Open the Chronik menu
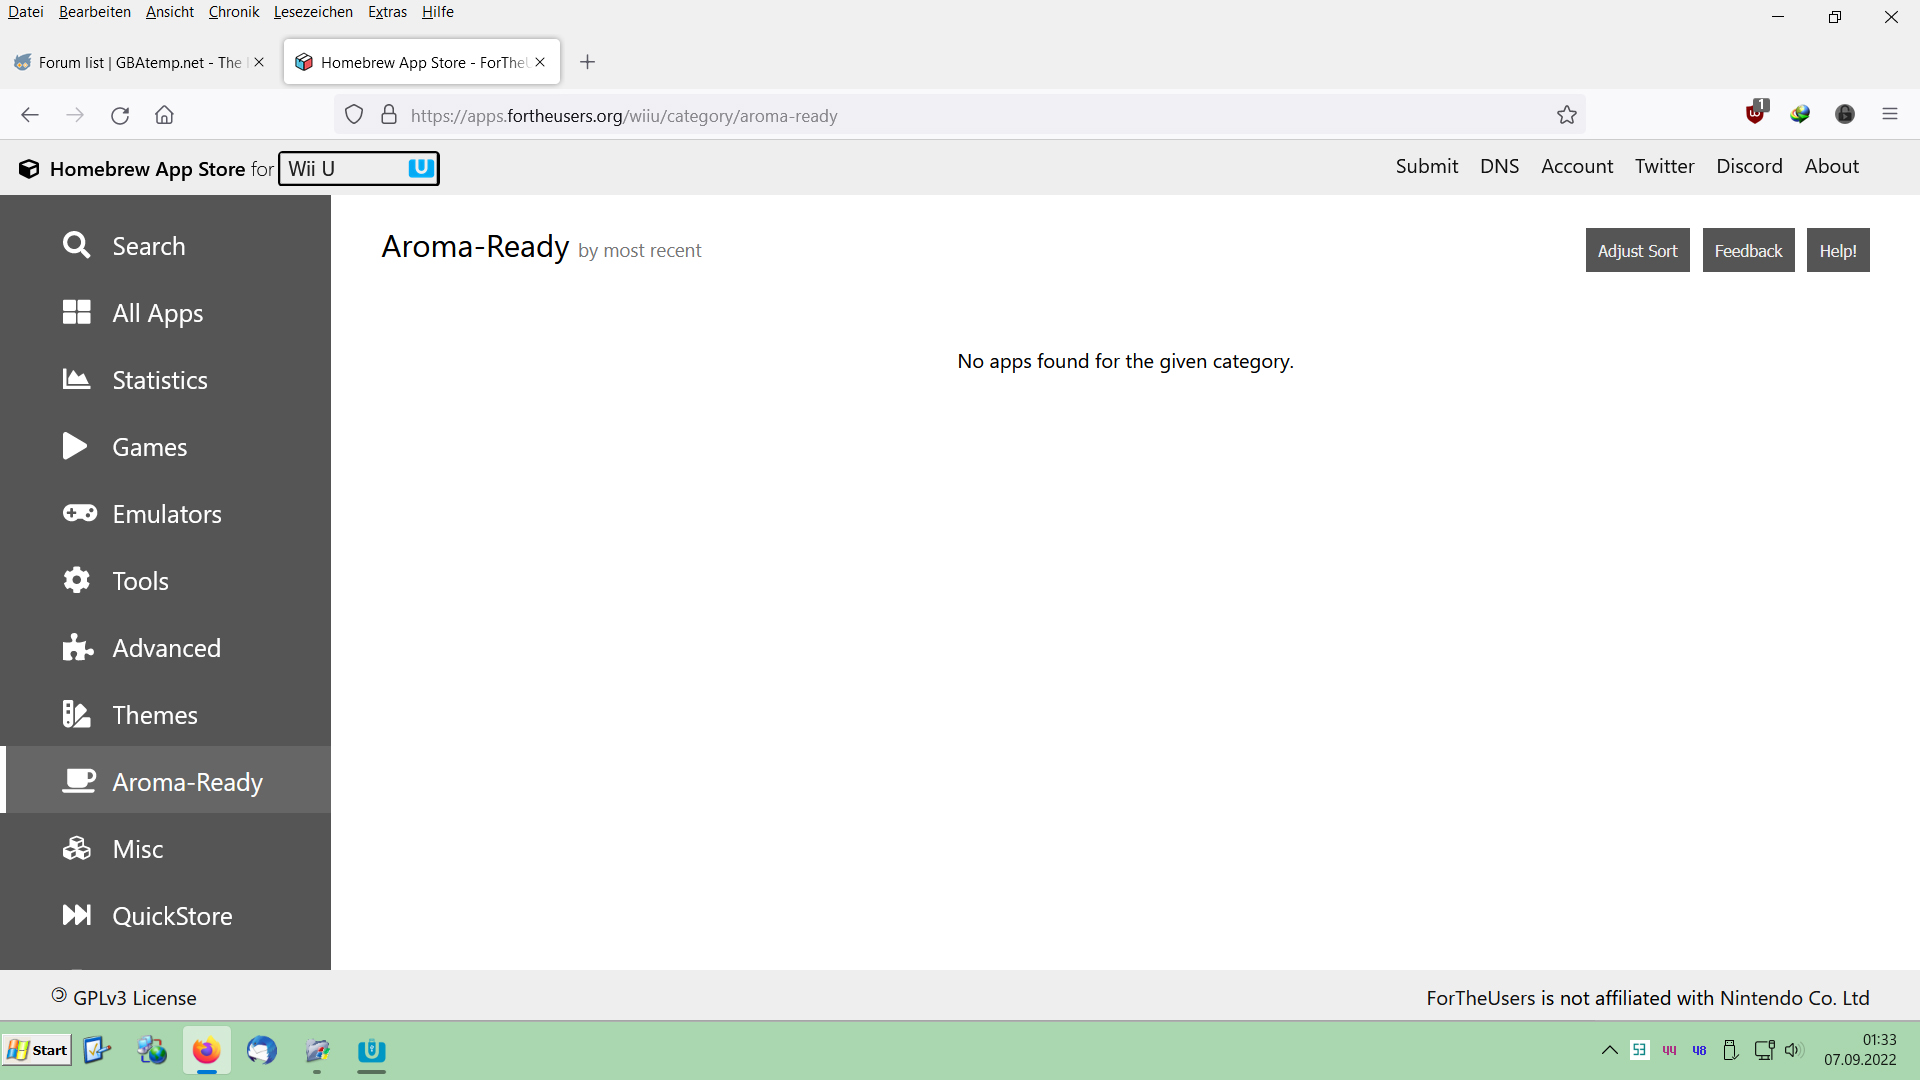 (x=234, y=12)
